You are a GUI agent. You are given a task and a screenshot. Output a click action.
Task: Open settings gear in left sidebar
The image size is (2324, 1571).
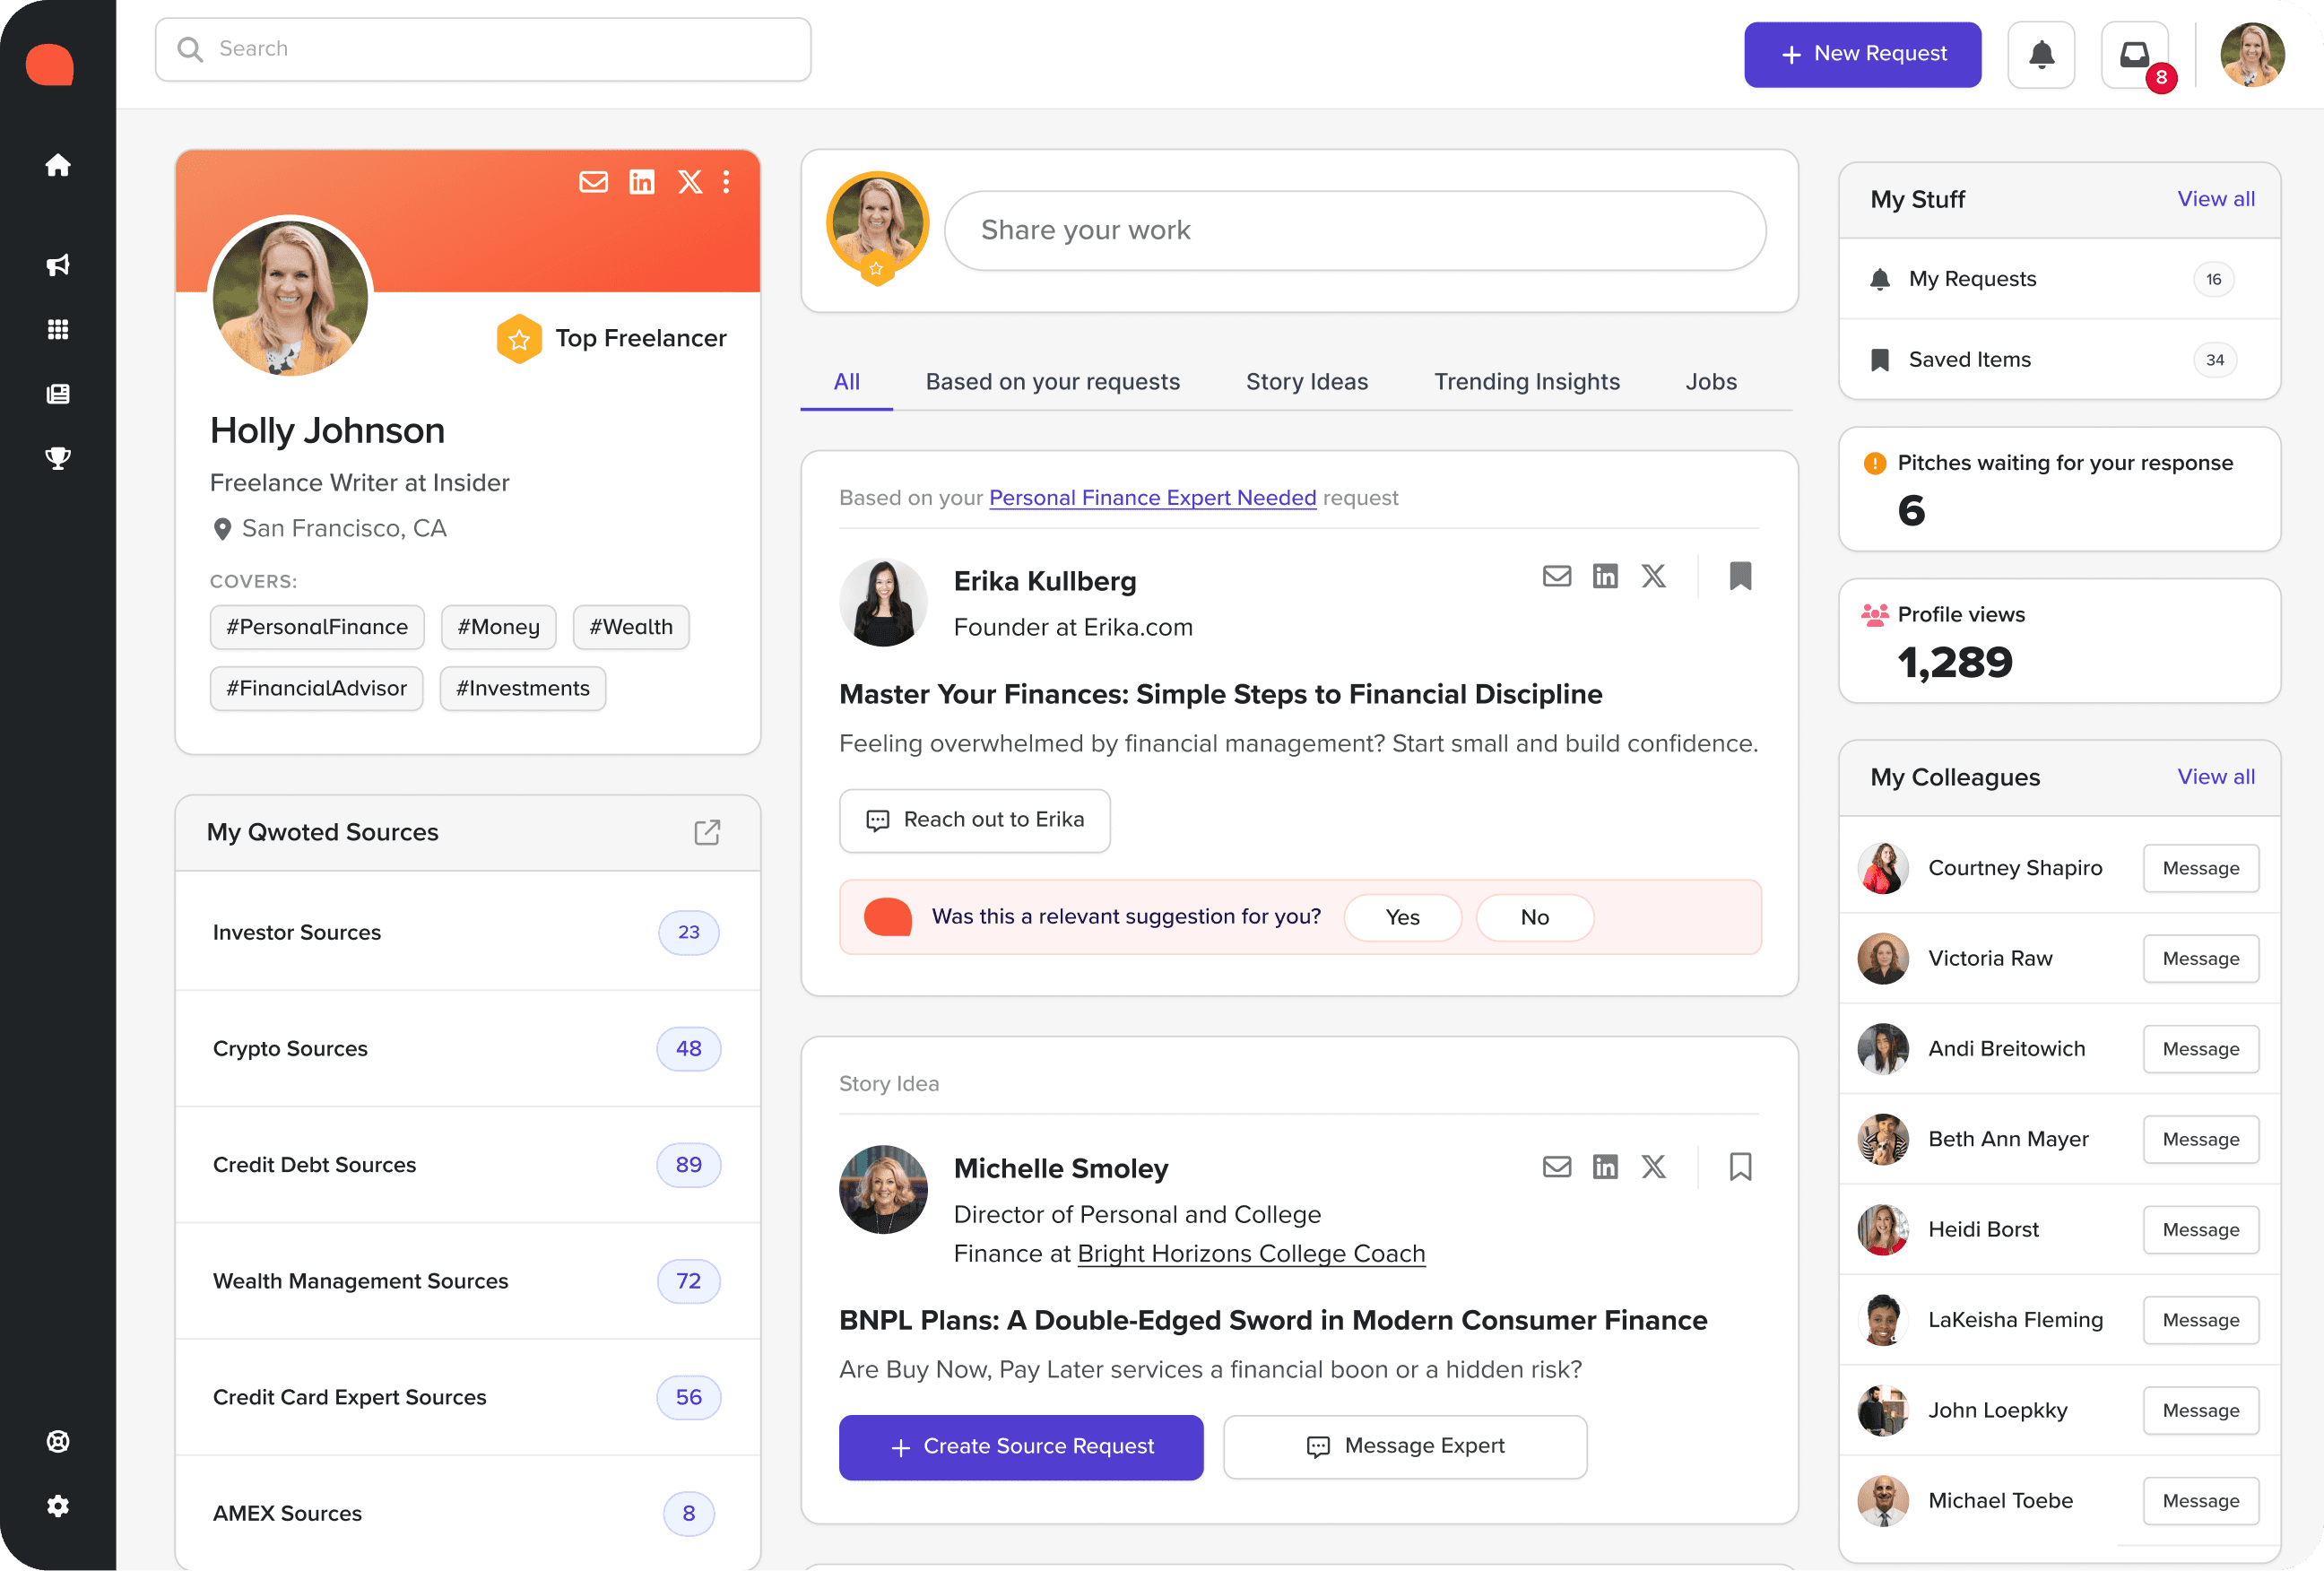pos(58,1505)
